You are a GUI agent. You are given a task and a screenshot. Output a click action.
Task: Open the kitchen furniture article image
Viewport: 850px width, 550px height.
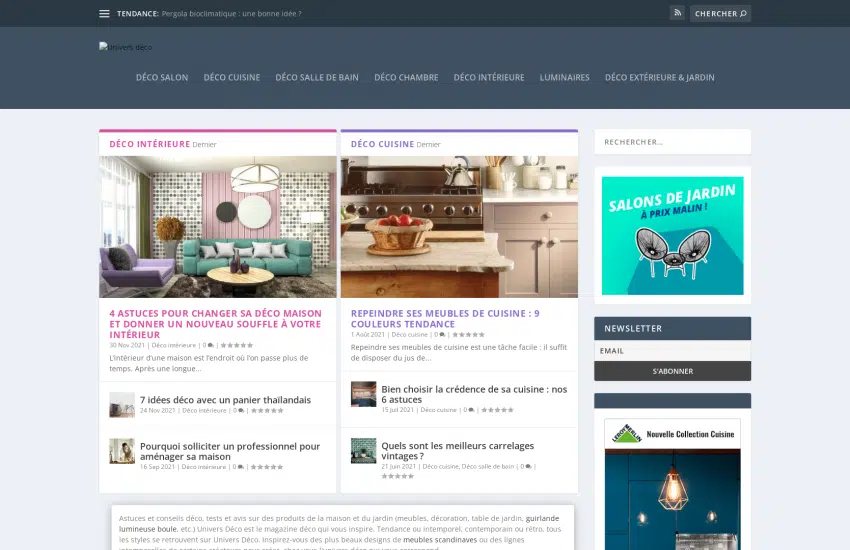459,227
